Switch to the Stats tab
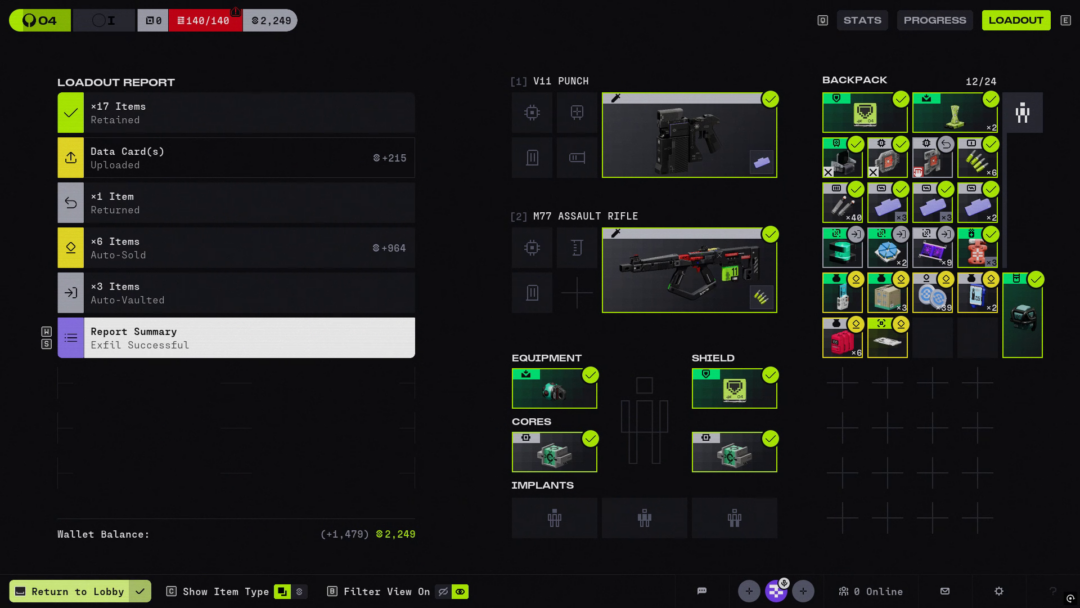 click(861, 20)
